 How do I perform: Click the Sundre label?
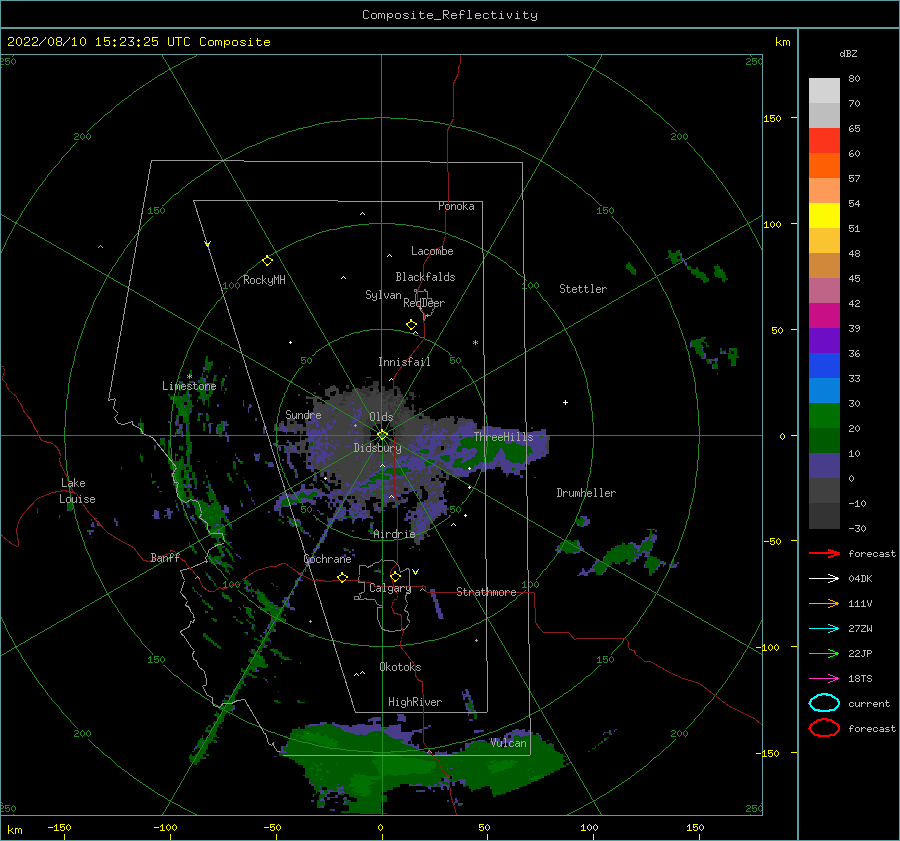pos(303,414)
